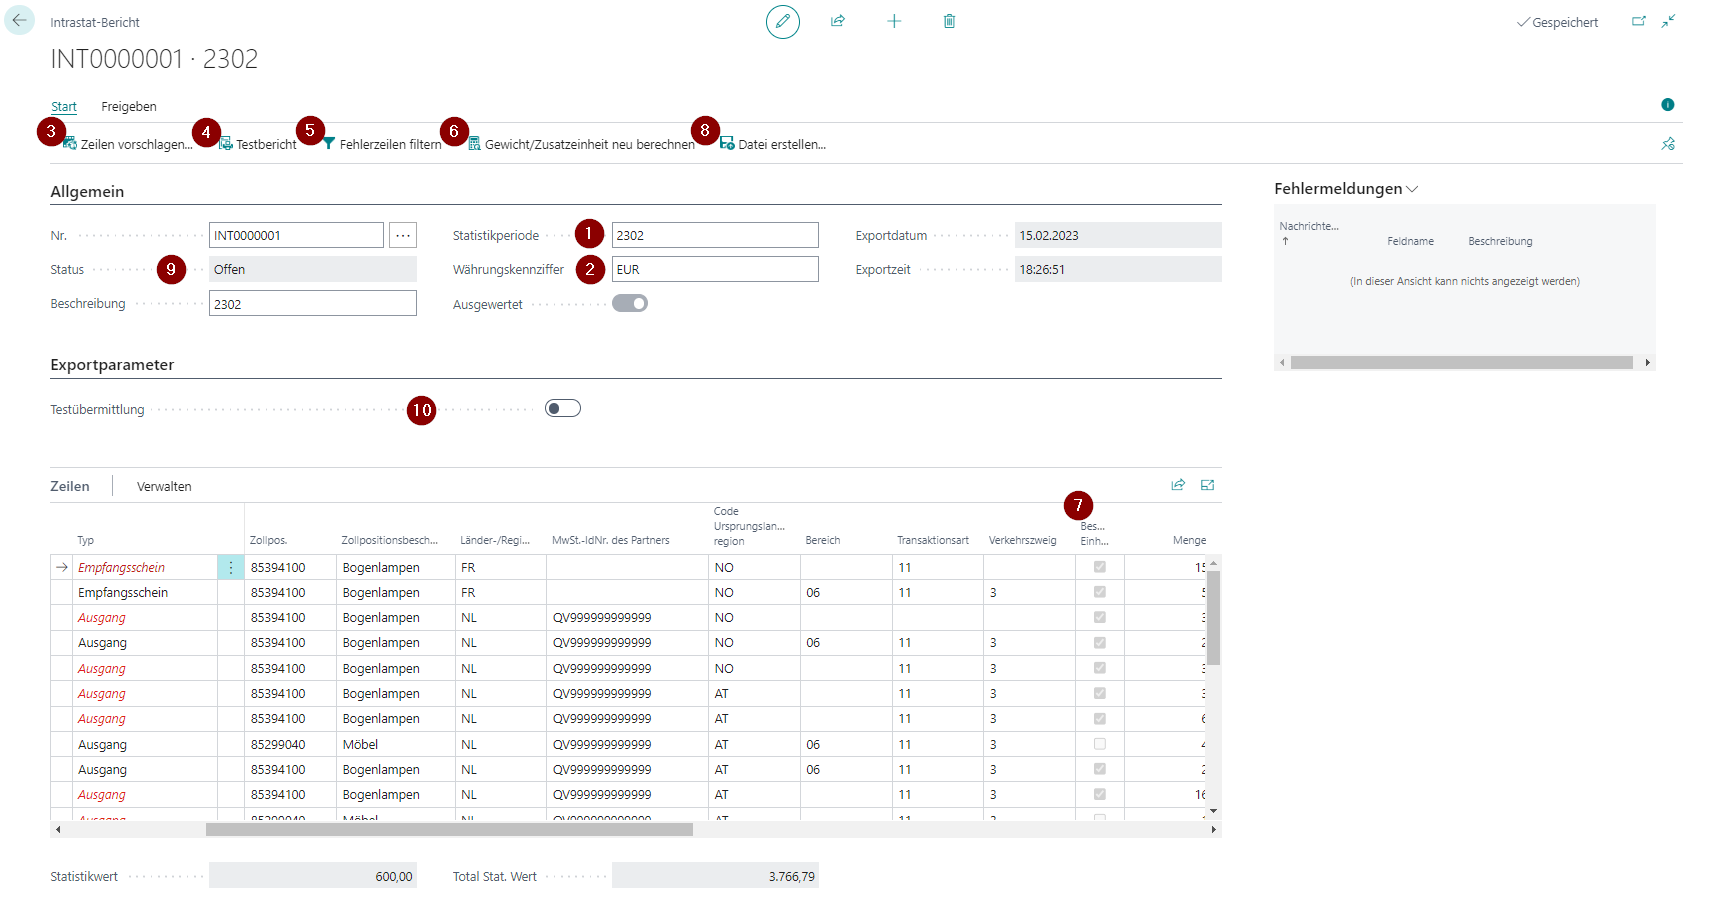Click the email icon in the Zeilen section
Screen dimensions: 1730x908
pos(1207,485)
